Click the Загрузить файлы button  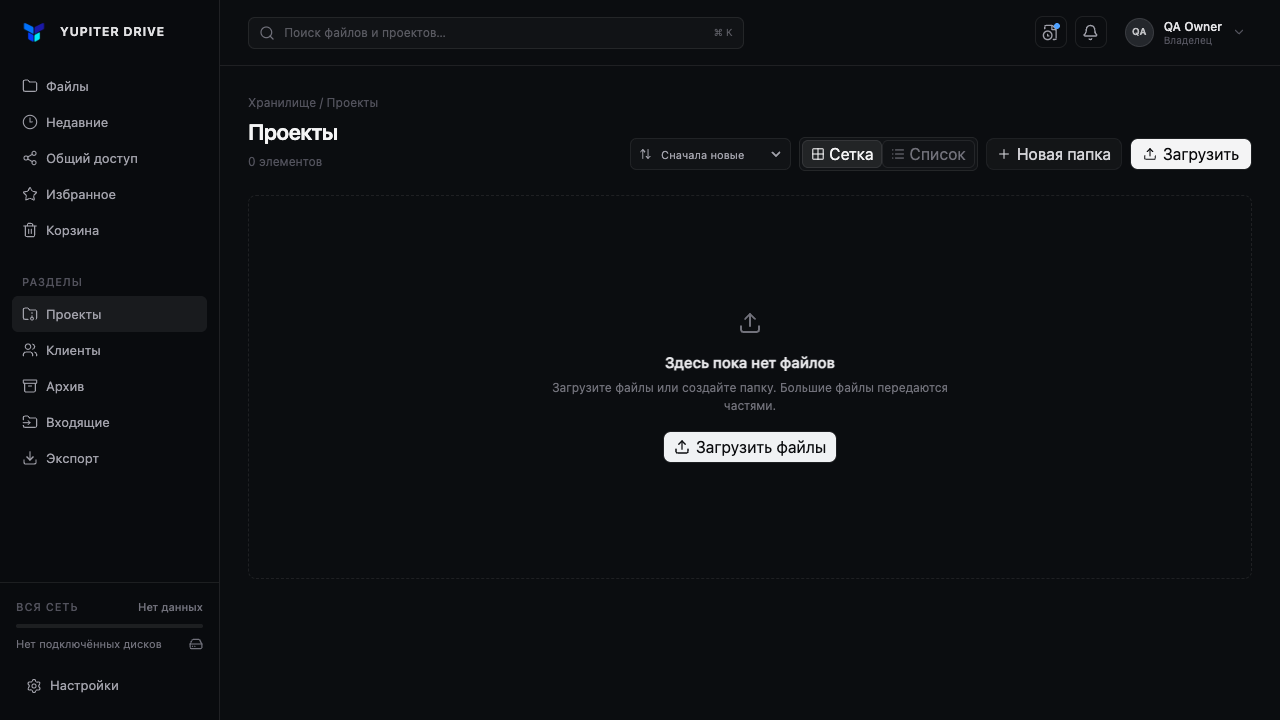[x=750, y=447]
